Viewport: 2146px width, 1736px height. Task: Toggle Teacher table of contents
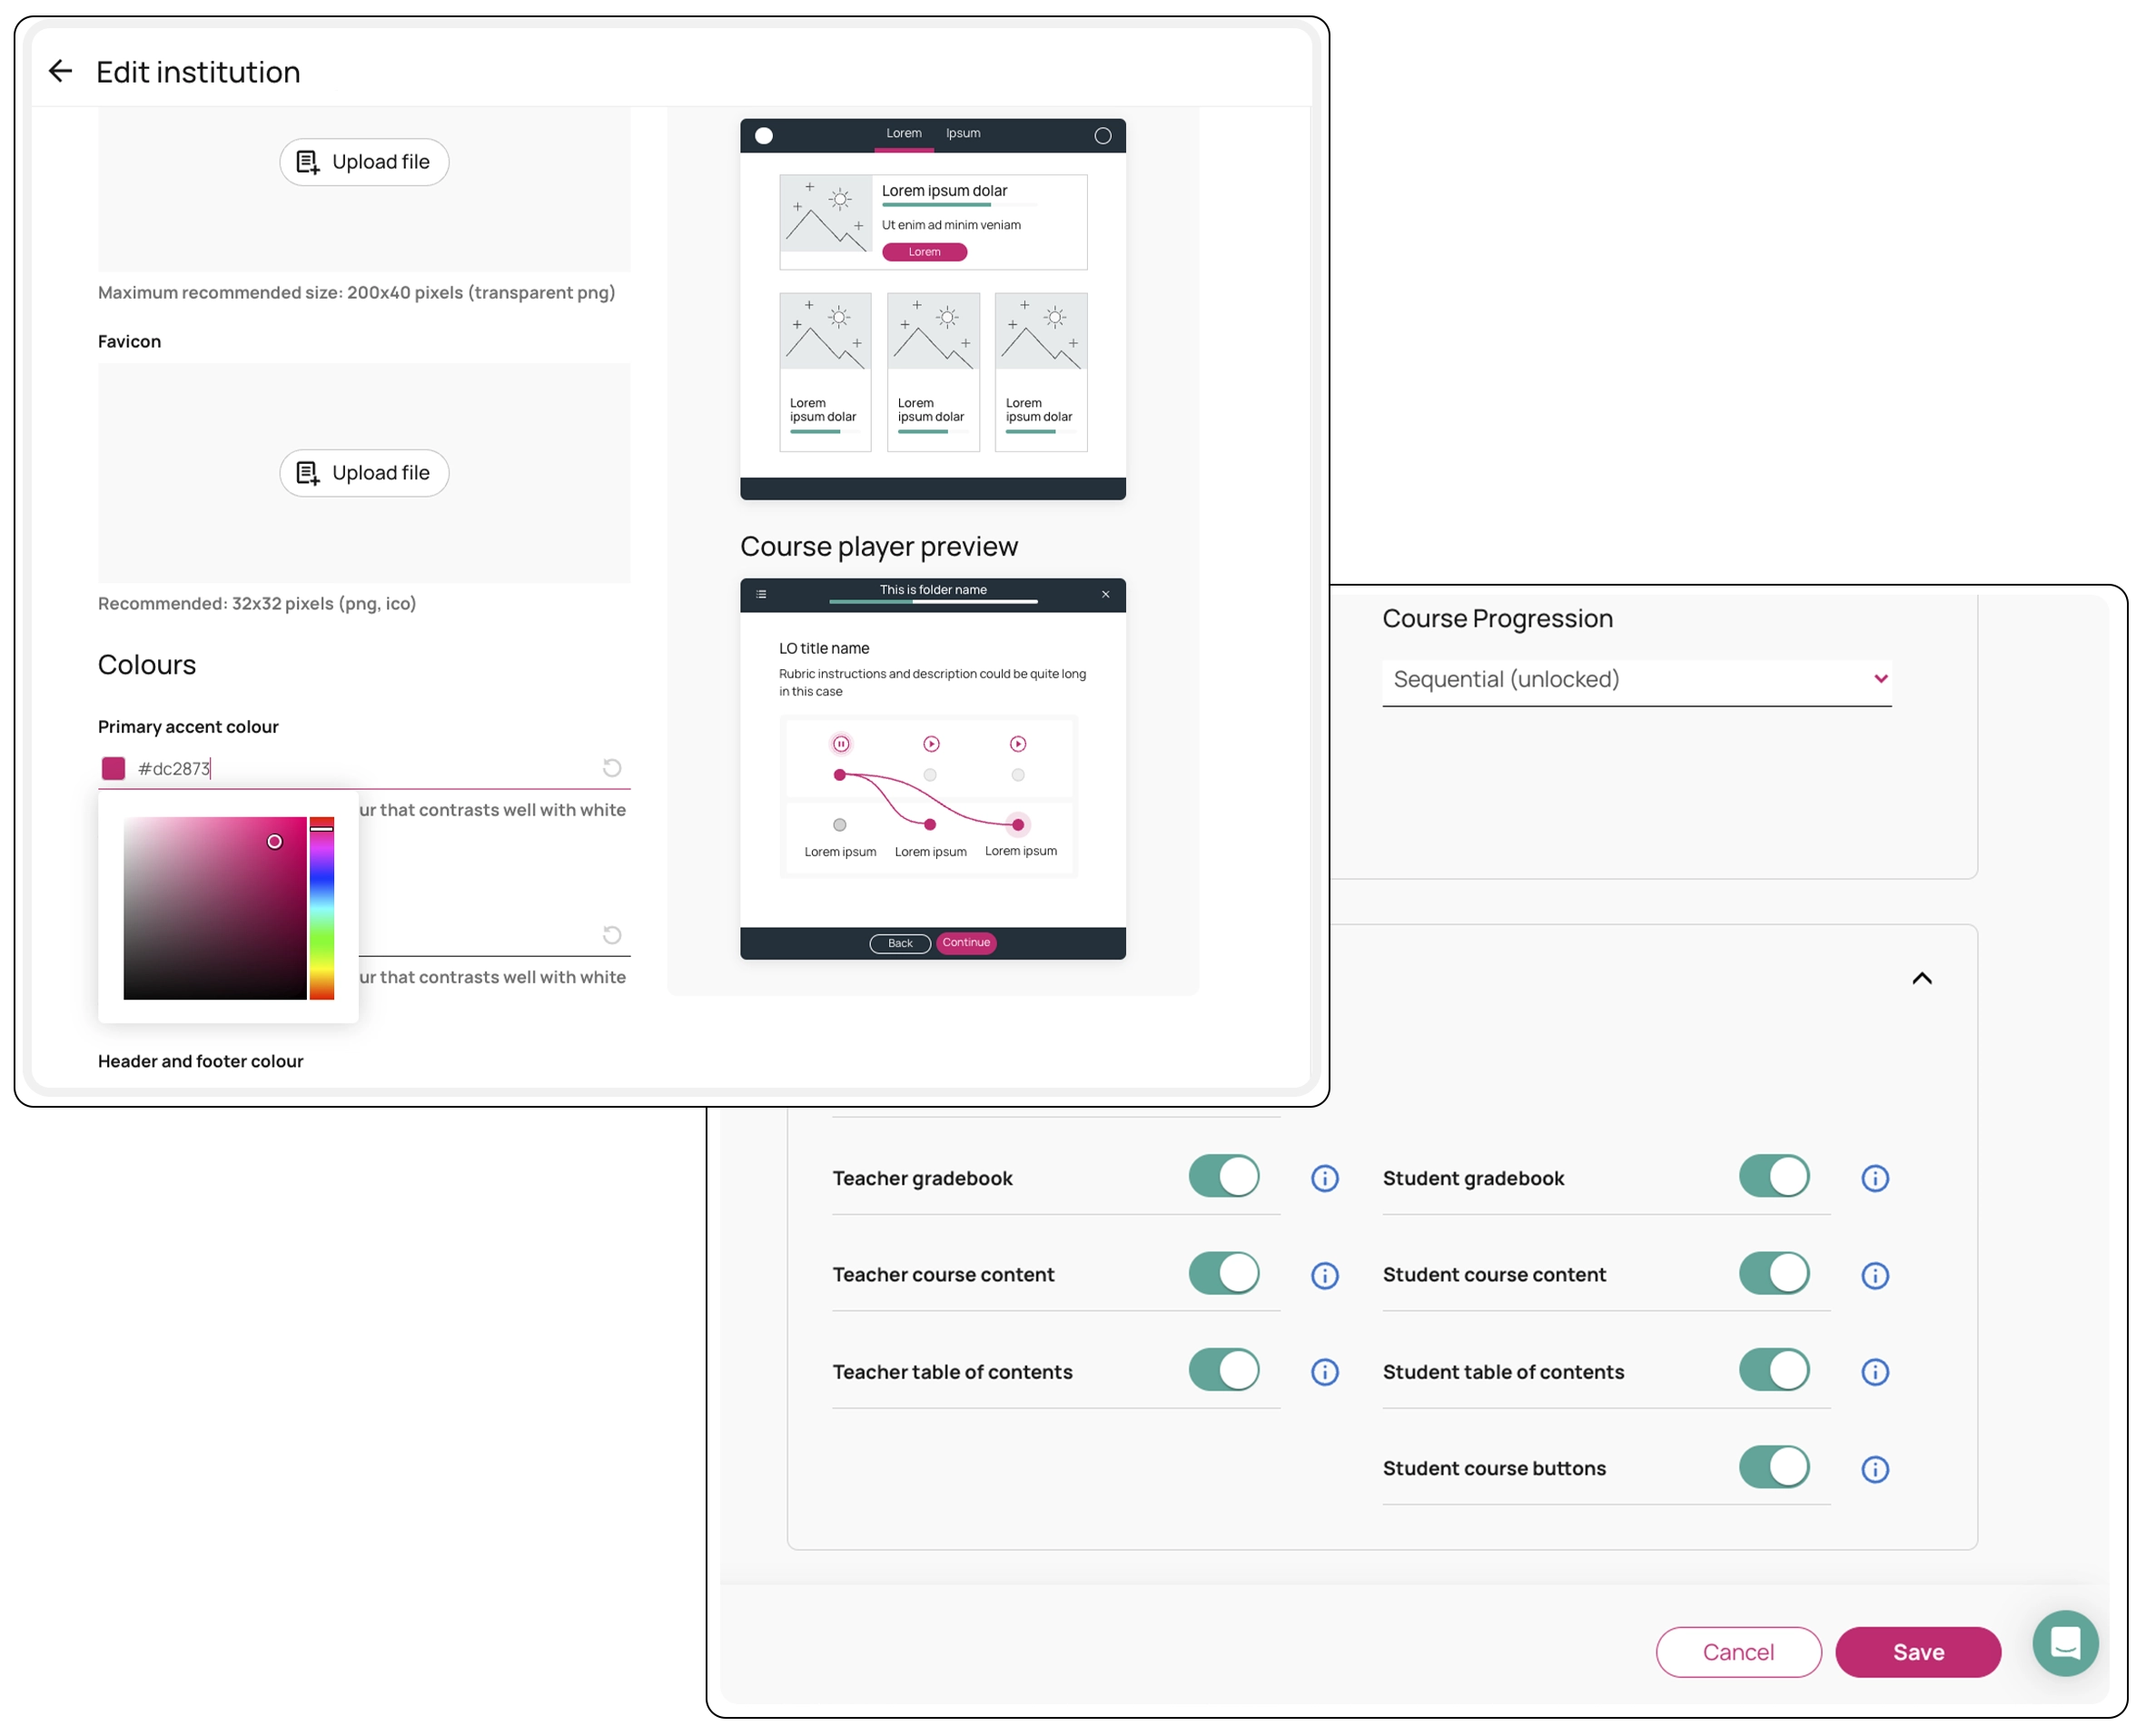[1223, 1370]
